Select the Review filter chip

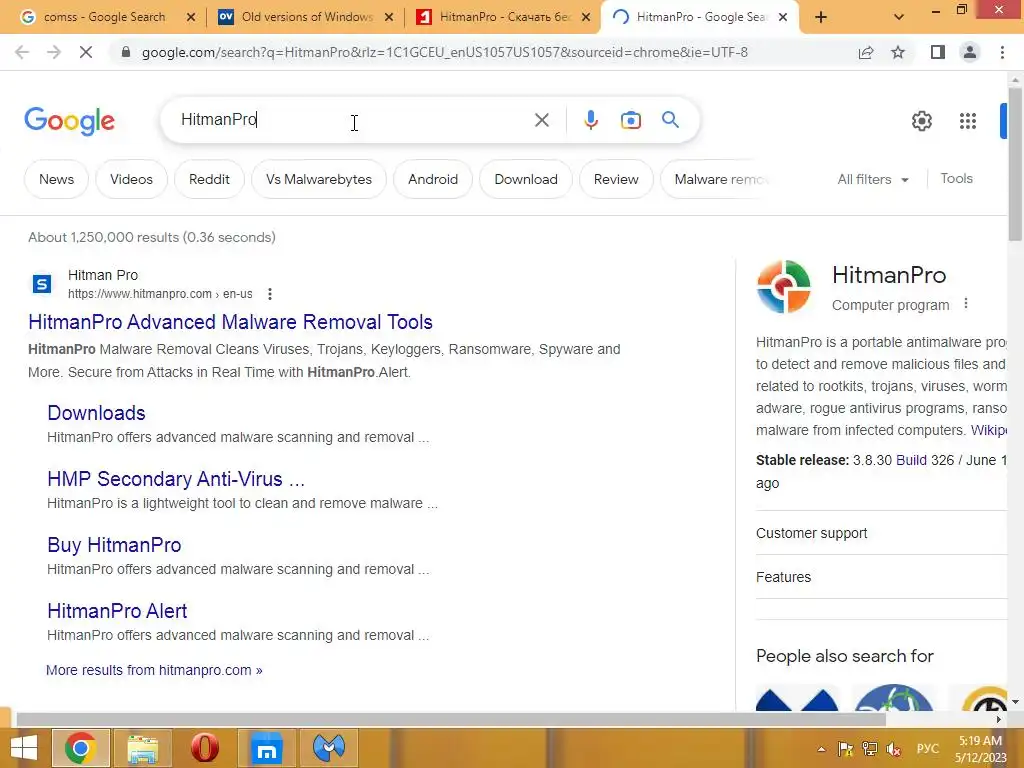click(616, 179)
